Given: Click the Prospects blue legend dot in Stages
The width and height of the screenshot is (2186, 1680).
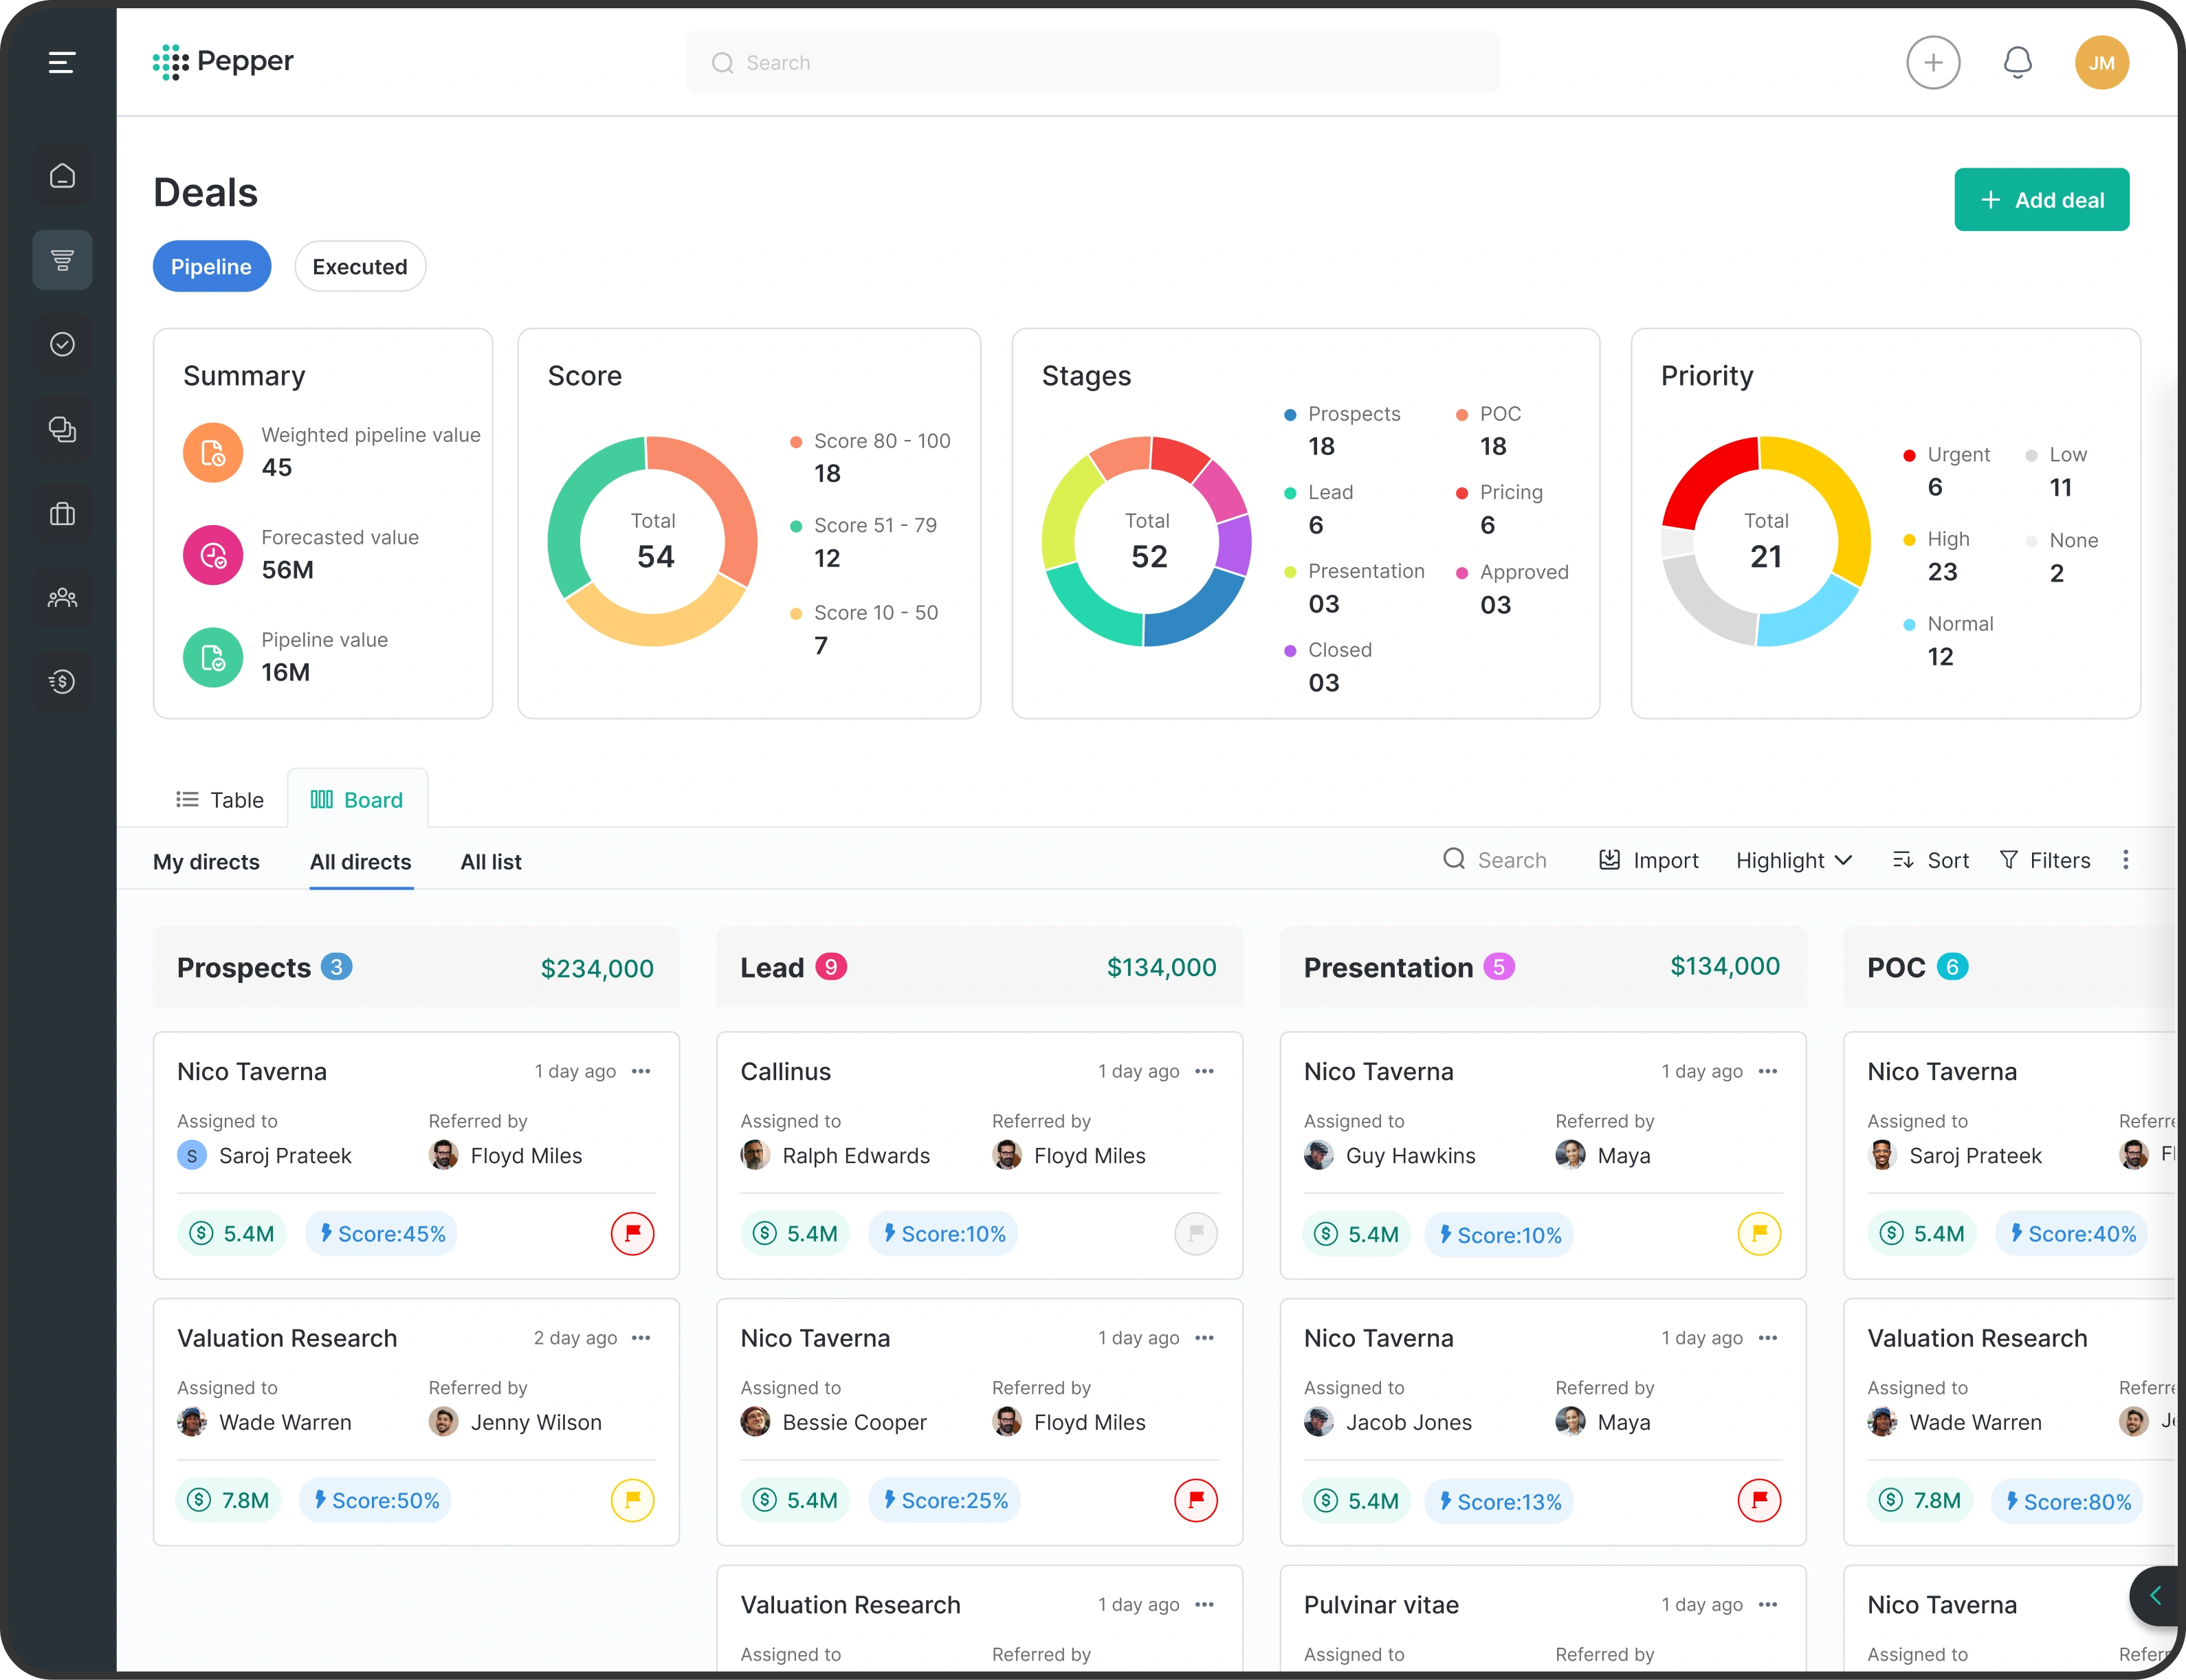Looking at the screenshot, I should [1290, 415].
